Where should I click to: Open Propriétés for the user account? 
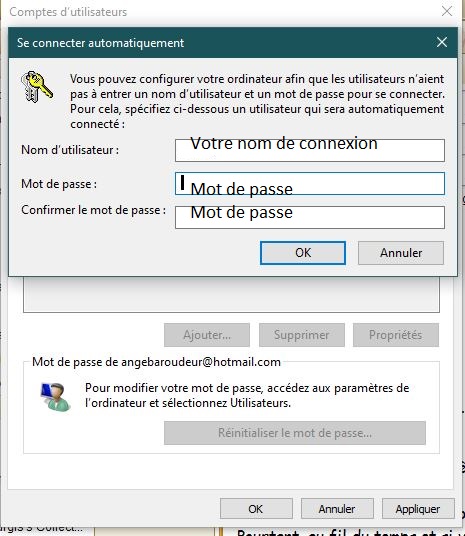point(396,335)
